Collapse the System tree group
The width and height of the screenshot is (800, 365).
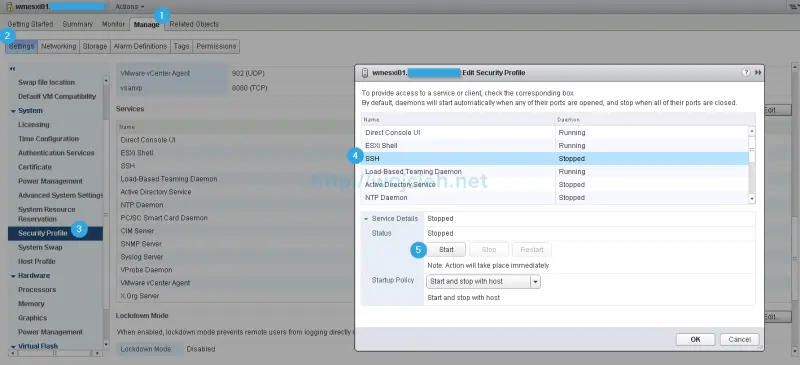click(13, 111)
